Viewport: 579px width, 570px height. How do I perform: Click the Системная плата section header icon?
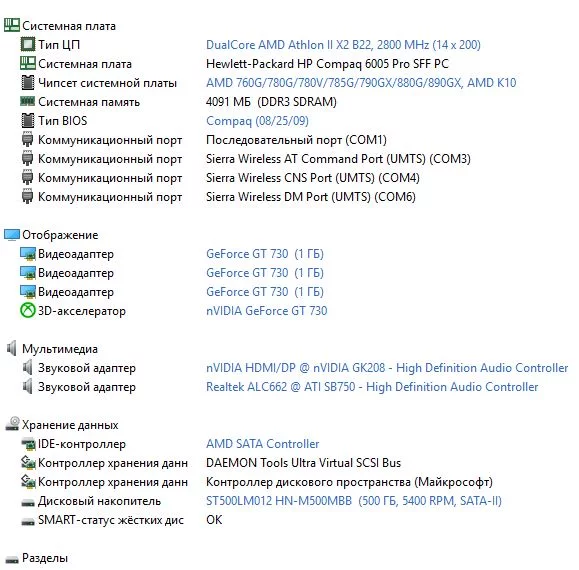coord(11,25)
